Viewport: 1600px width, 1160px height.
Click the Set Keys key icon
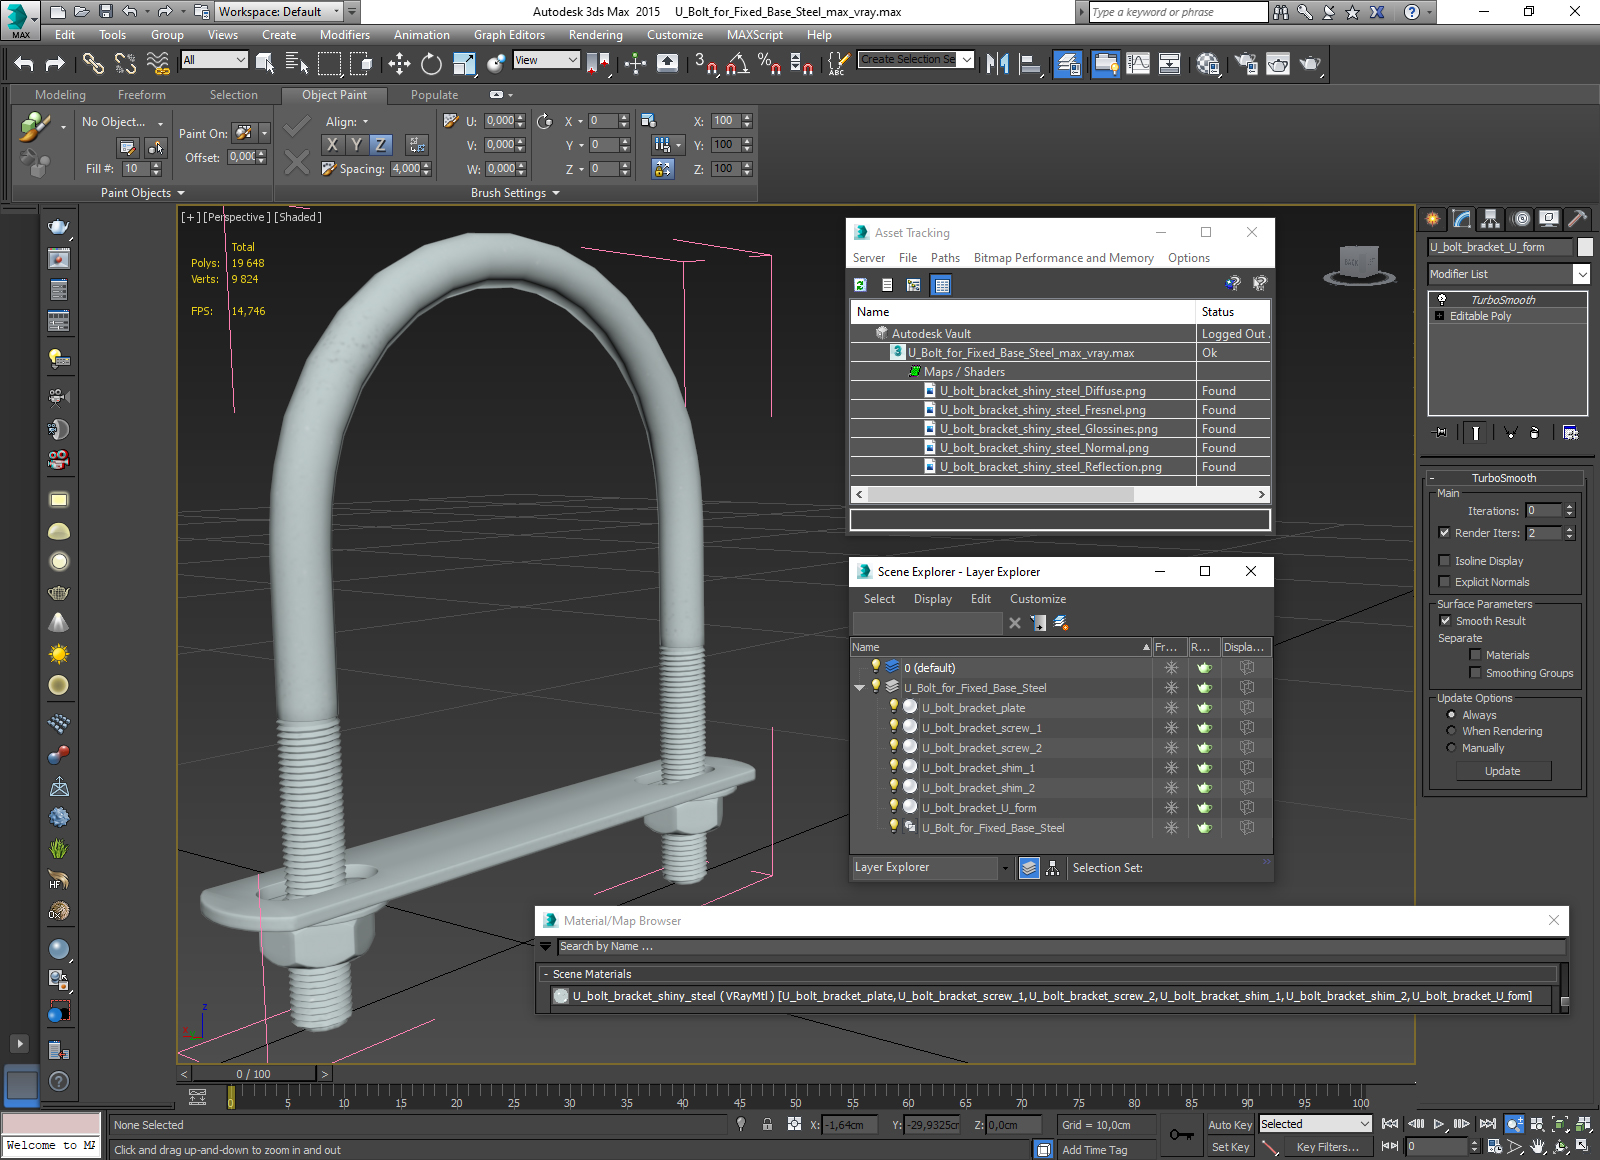tap(1181, 1135)
